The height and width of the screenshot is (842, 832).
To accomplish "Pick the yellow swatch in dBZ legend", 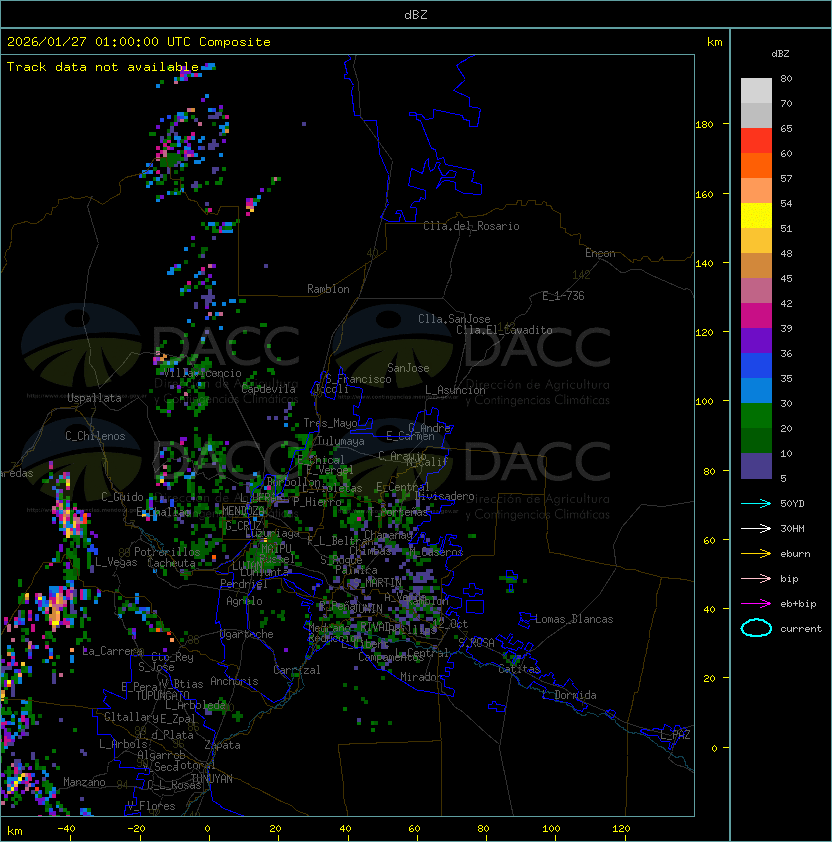I will [x=756, y=216].
